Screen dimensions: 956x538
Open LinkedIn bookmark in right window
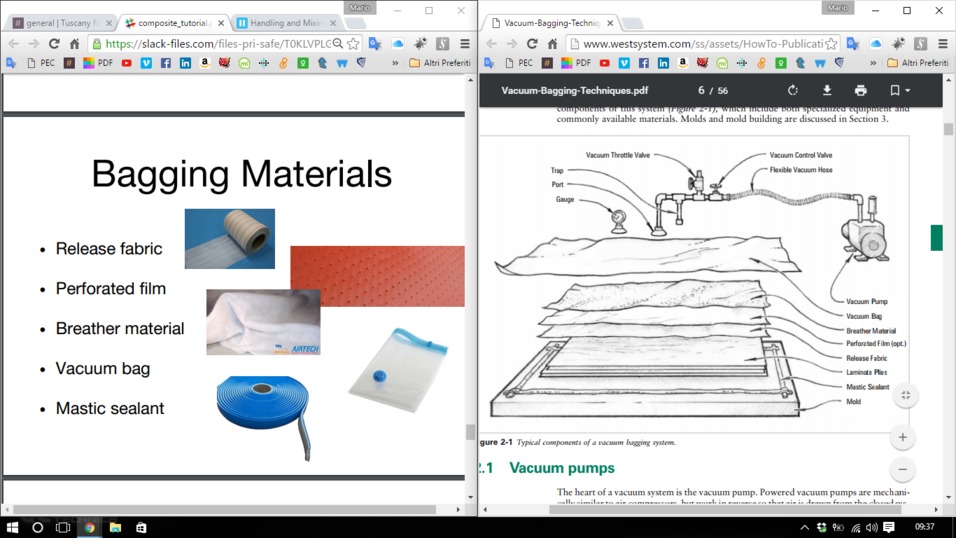click(663, 63)
